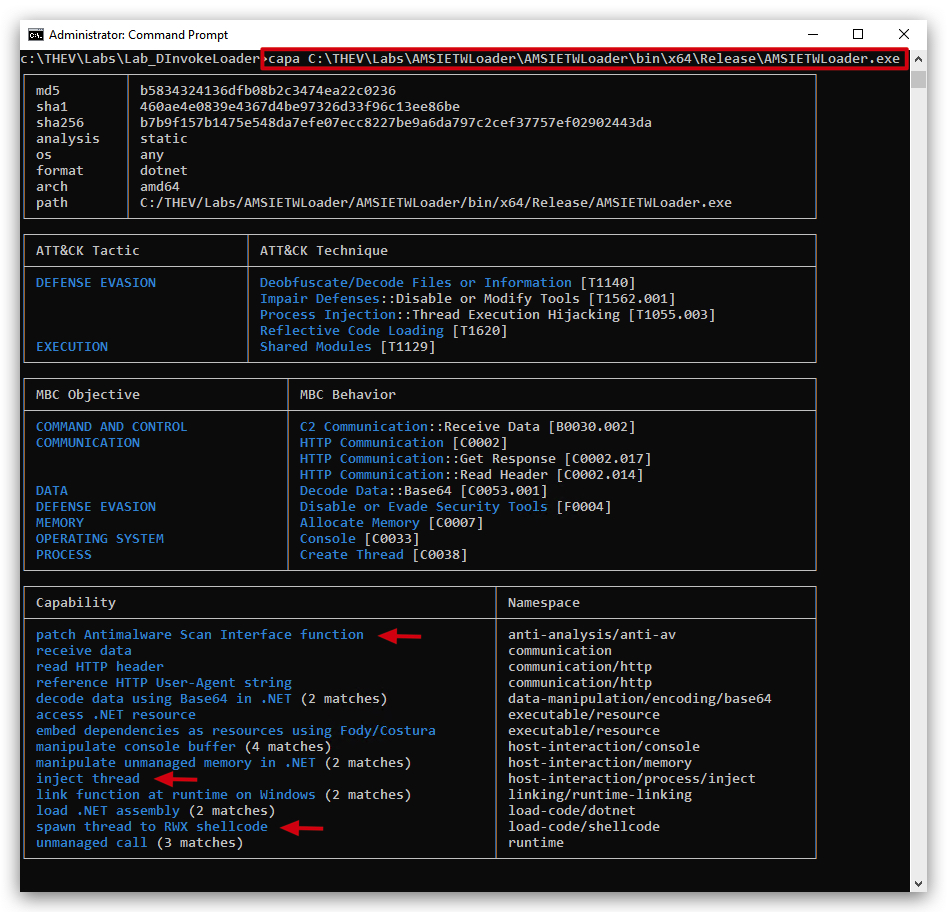Click the scrollbar down arrow

tap(918, 884)
